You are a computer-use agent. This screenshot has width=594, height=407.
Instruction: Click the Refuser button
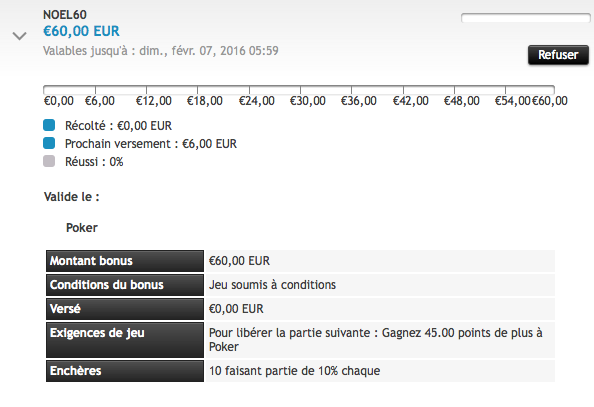pos(558,55)
